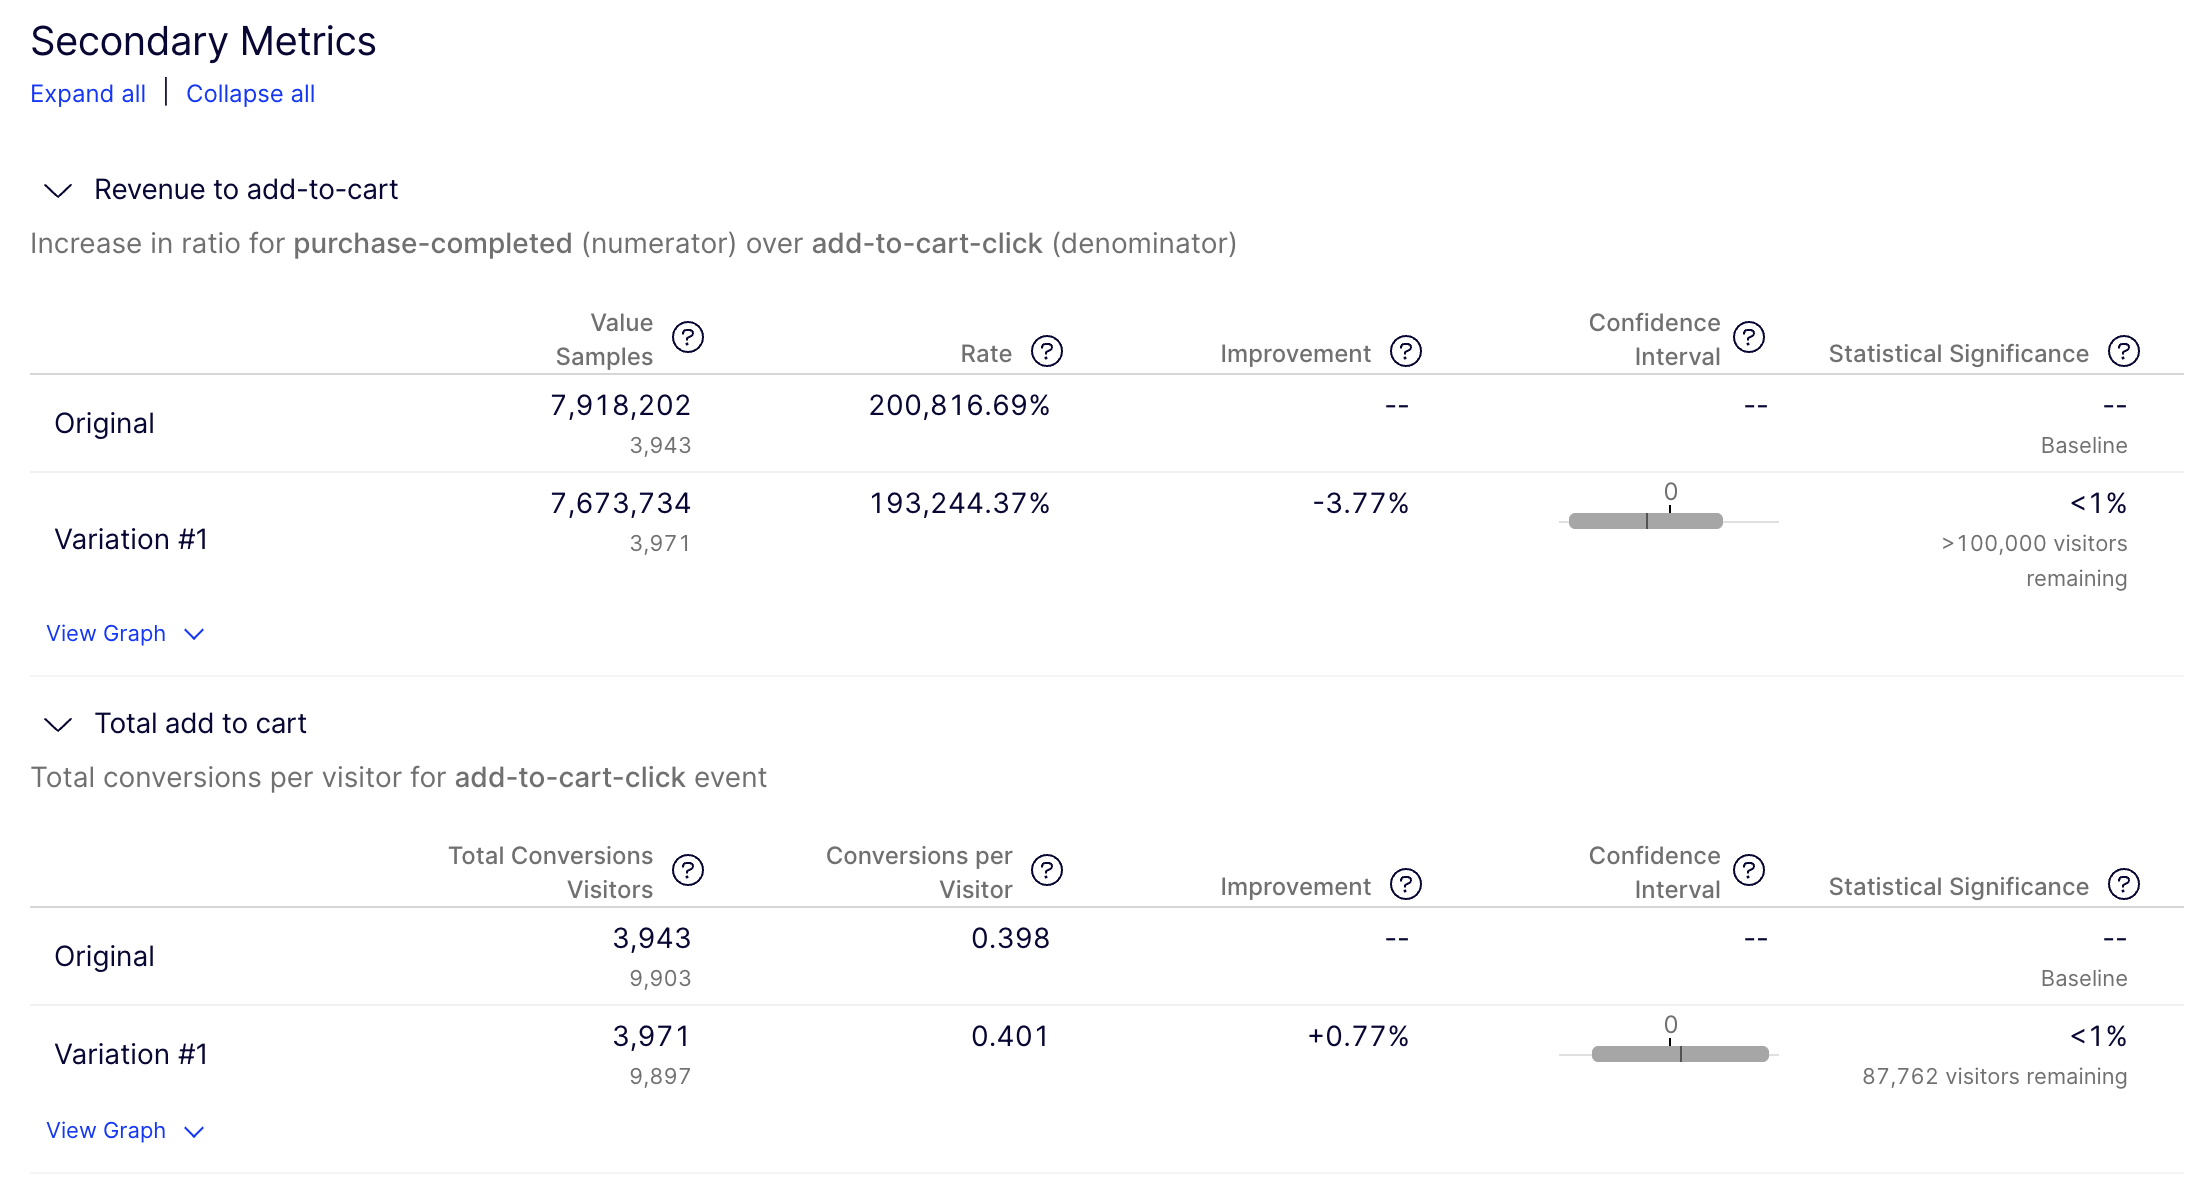2196x1178 pixels.
Task: Select the Variation #1 row label in revenue table
Action: (x=131, y=539)
